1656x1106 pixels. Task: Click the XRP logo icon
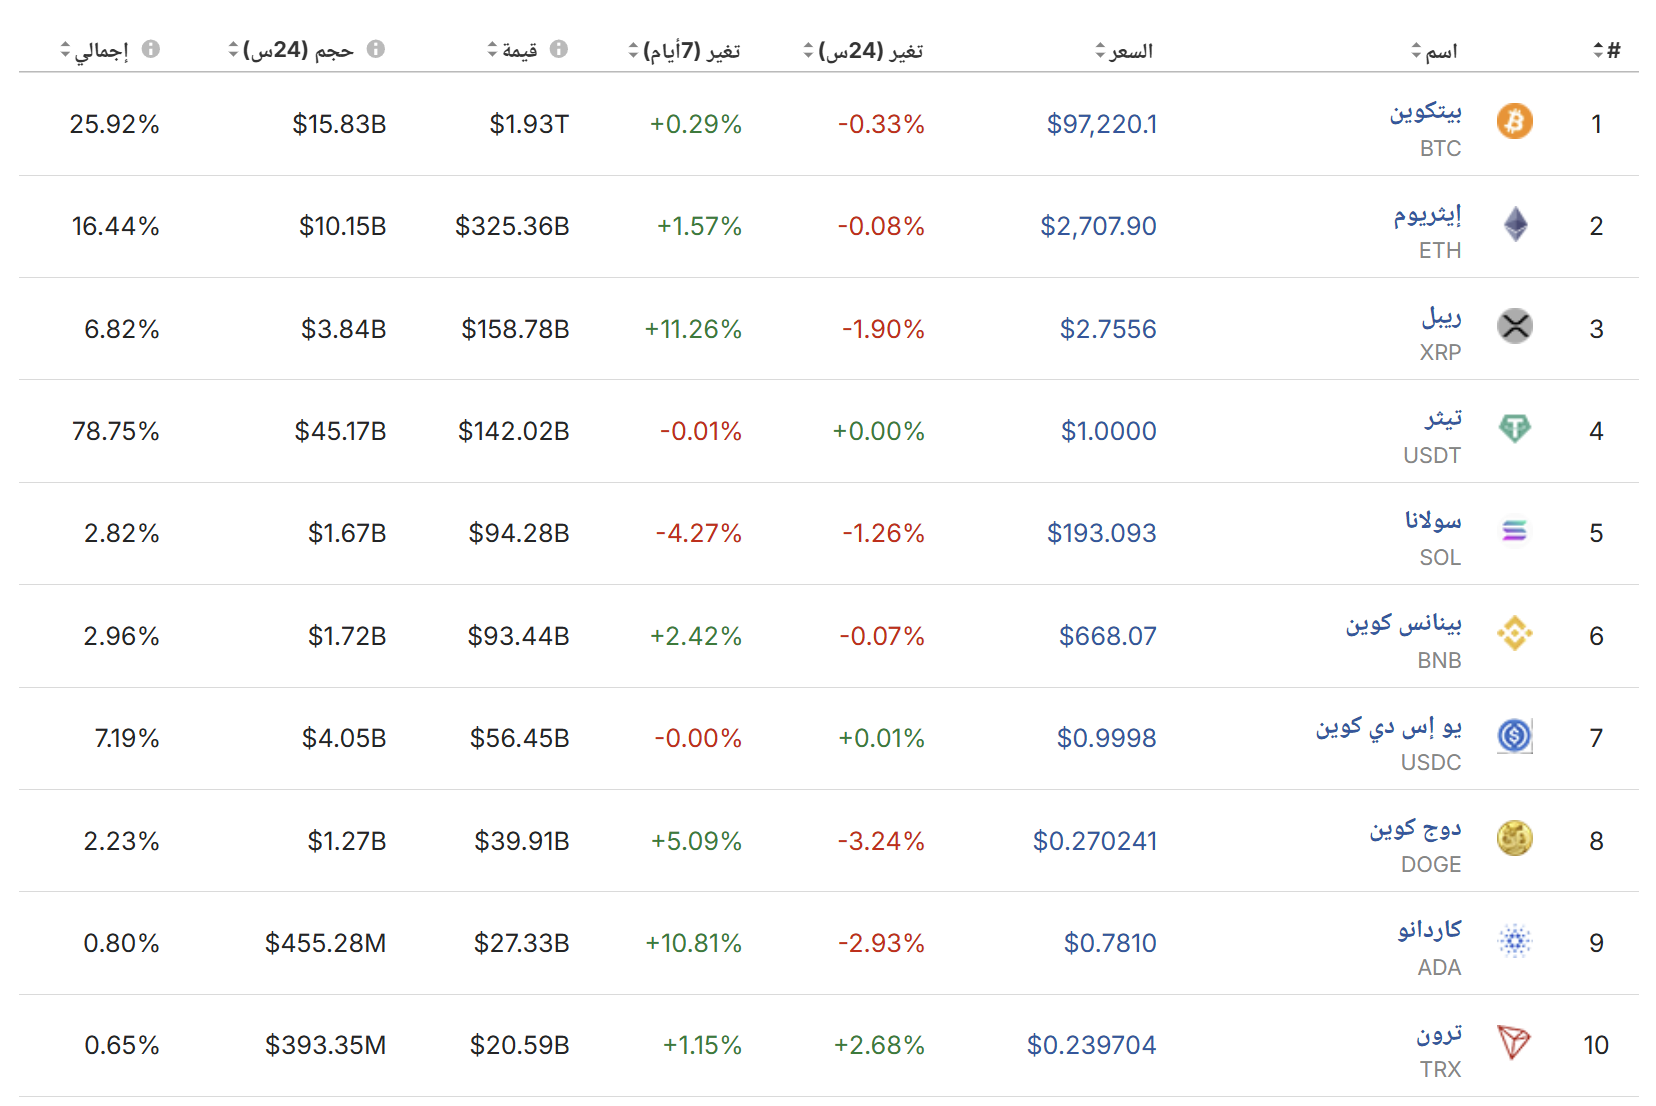pyautogui.click(x=1514, y=326)
